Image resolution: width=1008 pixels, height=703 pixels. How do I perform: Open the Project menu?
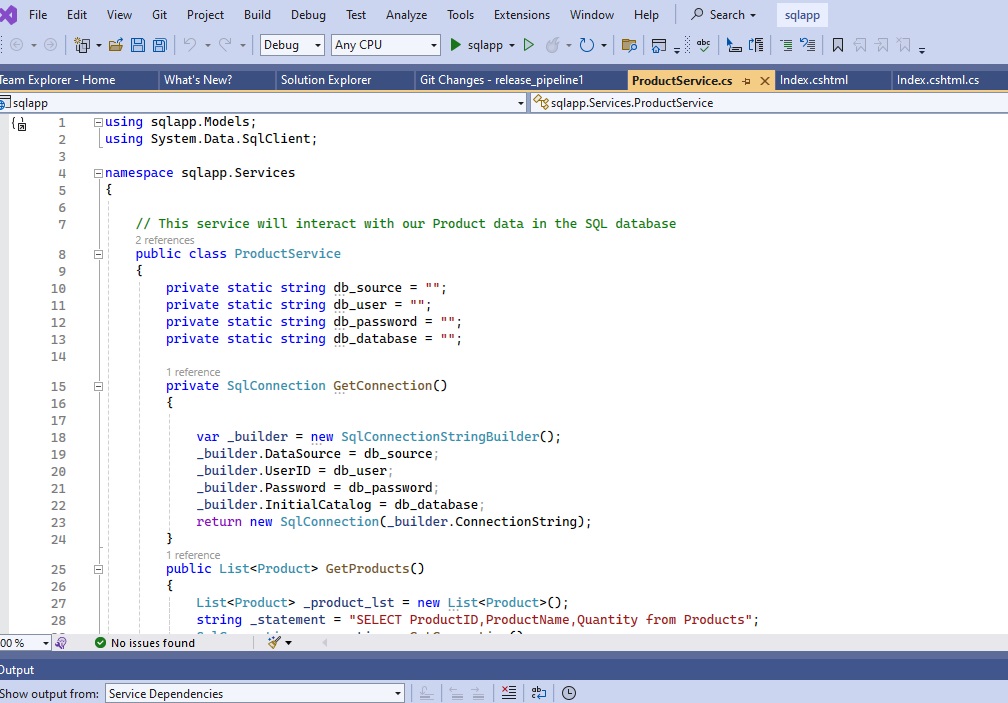[205, 15]
